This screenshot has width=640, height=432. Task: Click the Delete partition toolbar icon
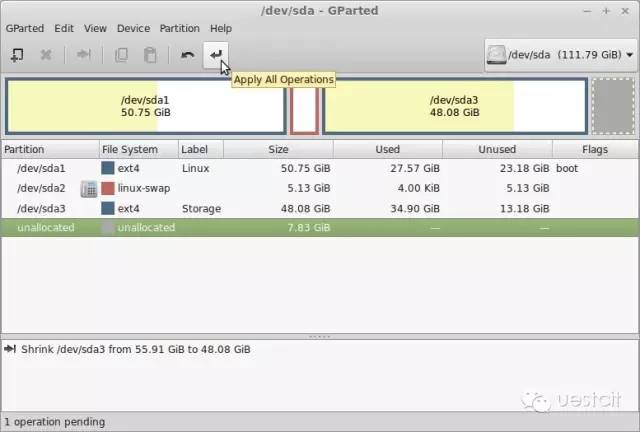point(46,55)
